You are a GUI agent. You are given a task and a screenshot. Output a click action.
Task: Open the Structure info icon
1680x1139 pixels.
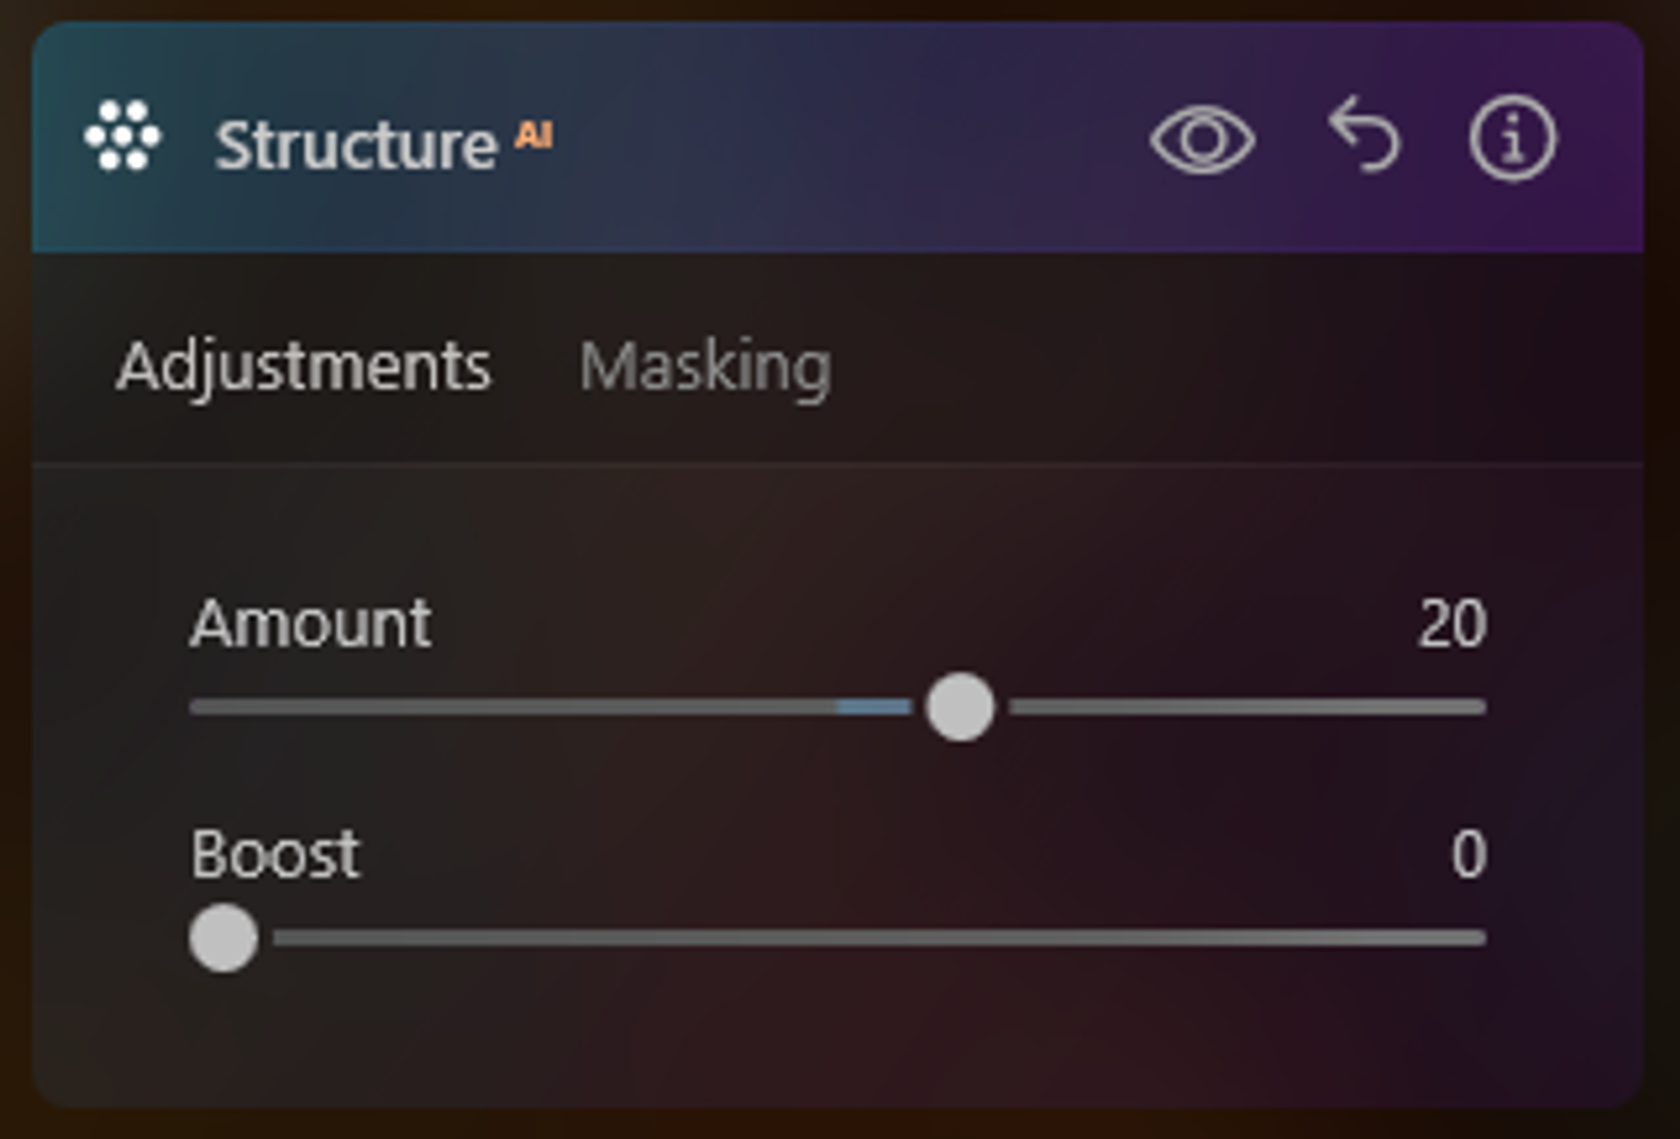click(x=1512, y=139)
